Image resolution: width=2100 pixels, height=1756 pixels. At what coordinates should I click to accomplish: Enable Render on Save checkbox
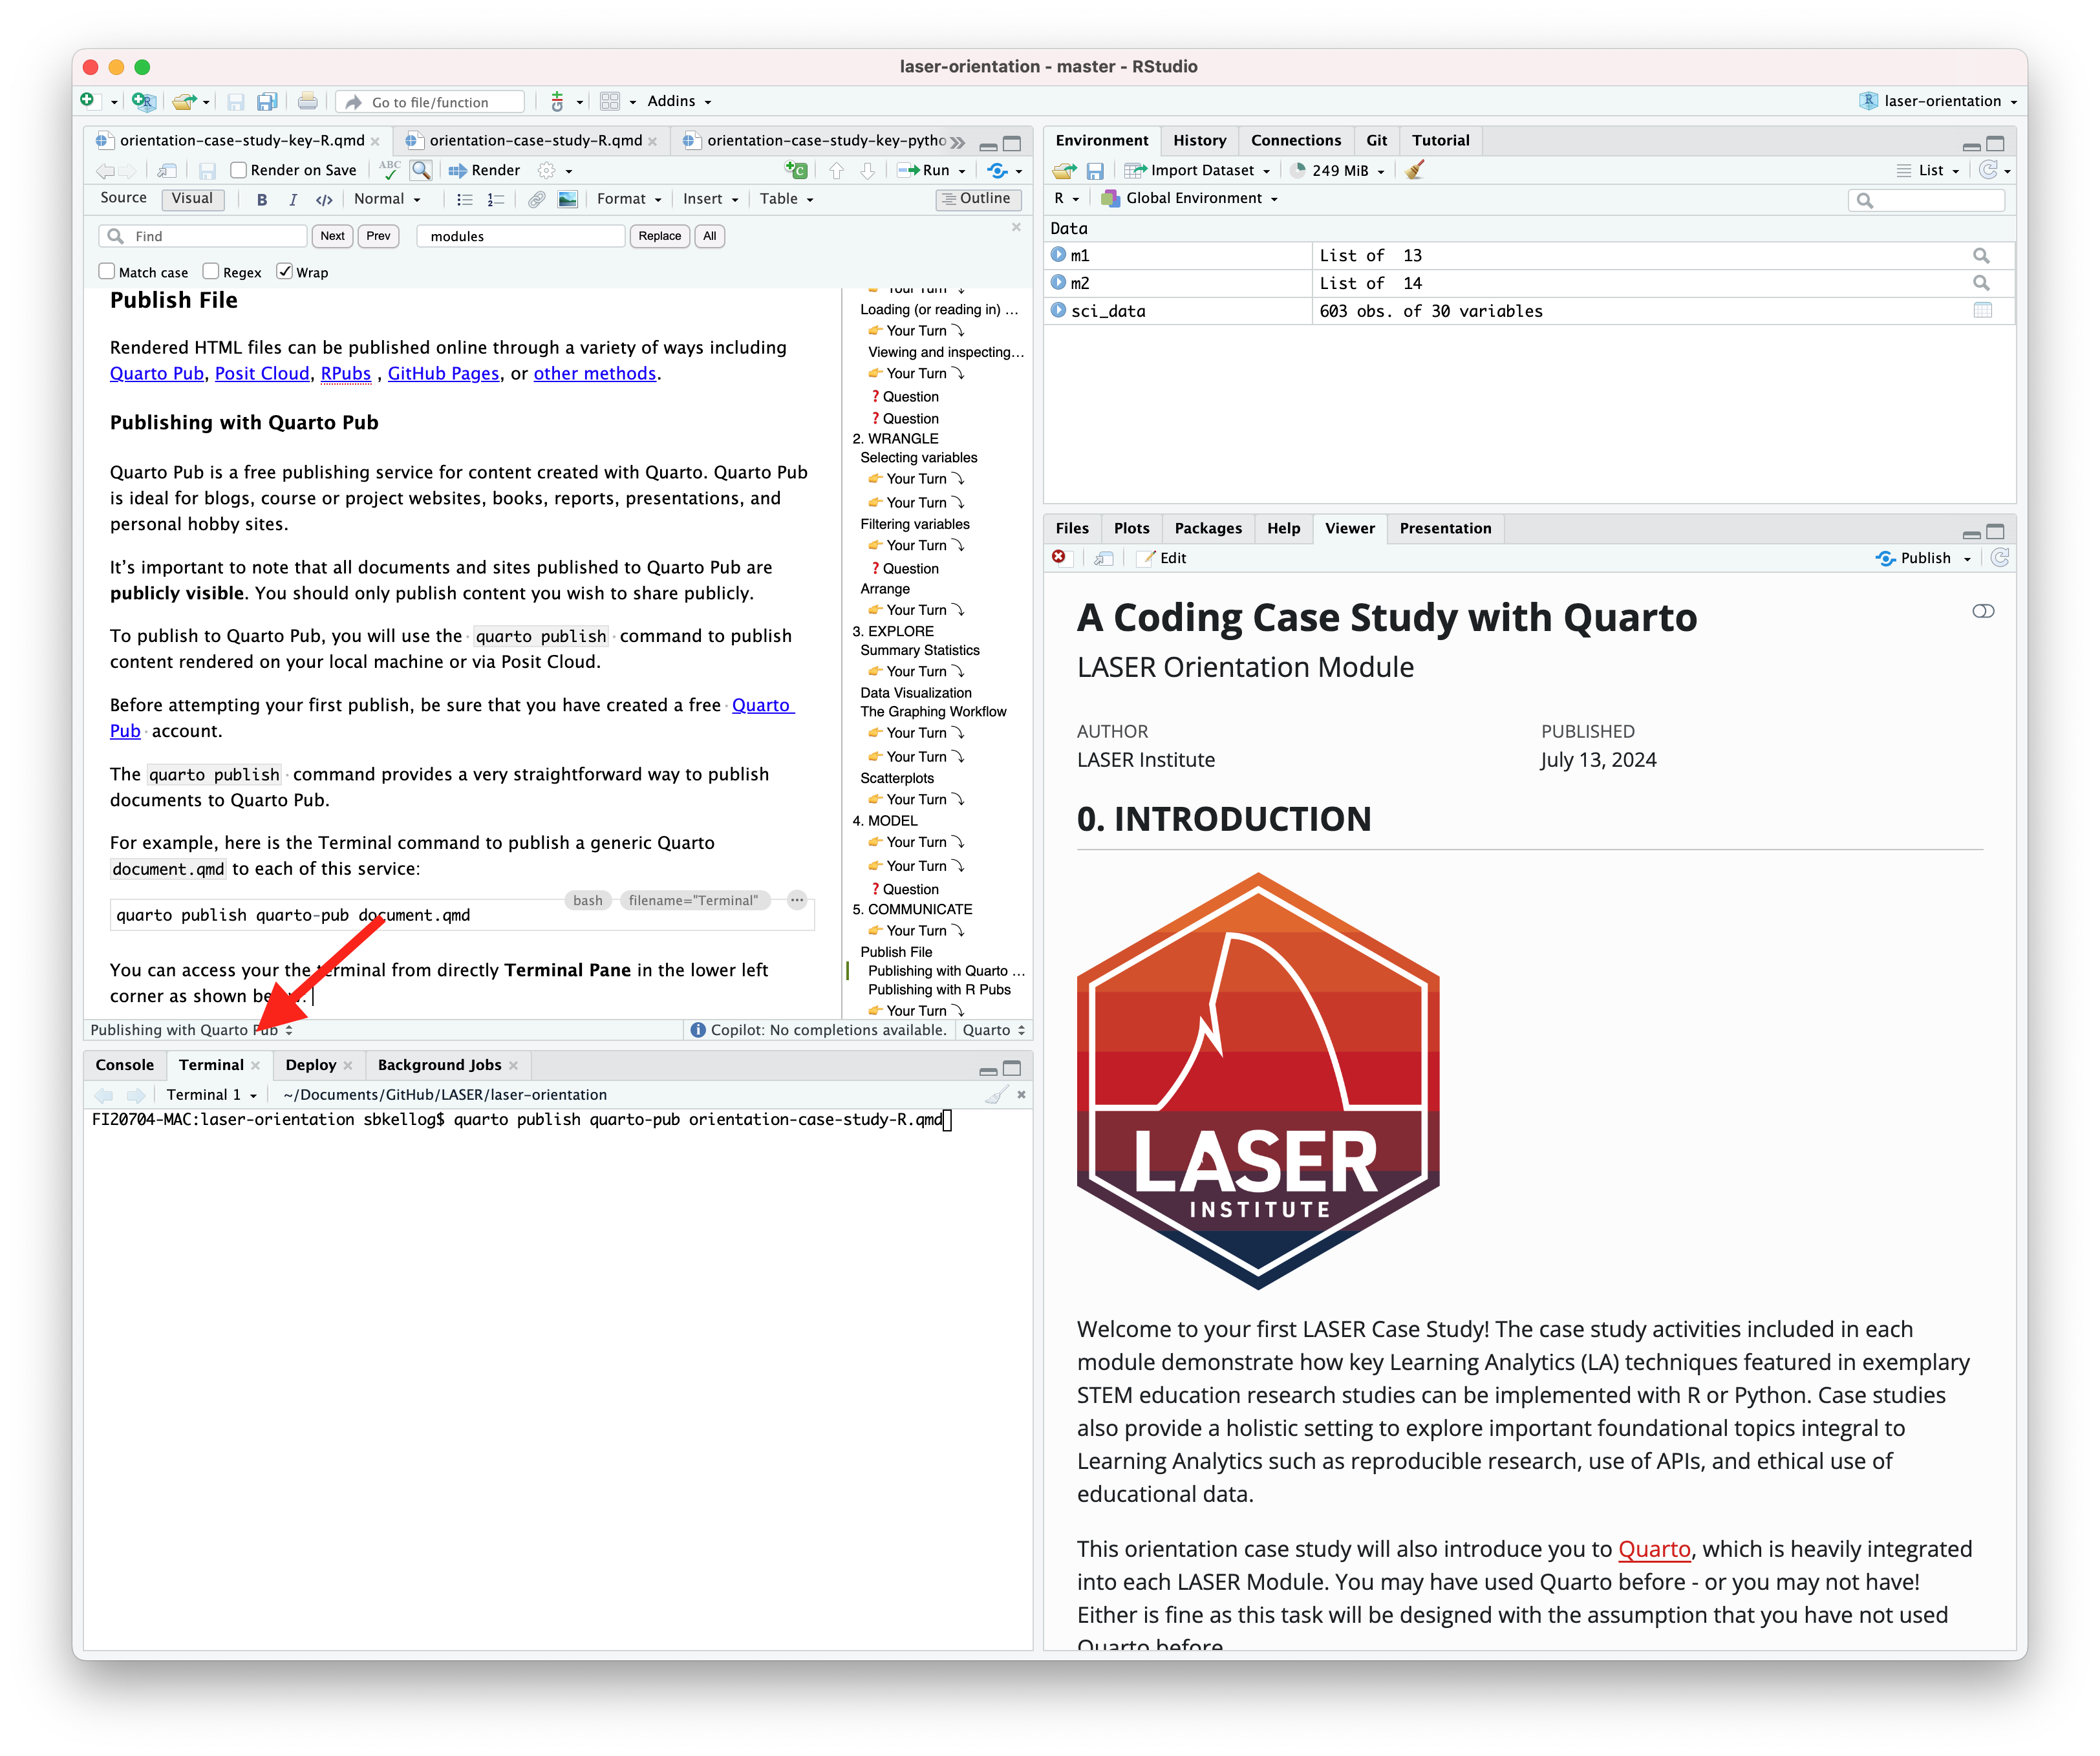(x=239, y=171)
